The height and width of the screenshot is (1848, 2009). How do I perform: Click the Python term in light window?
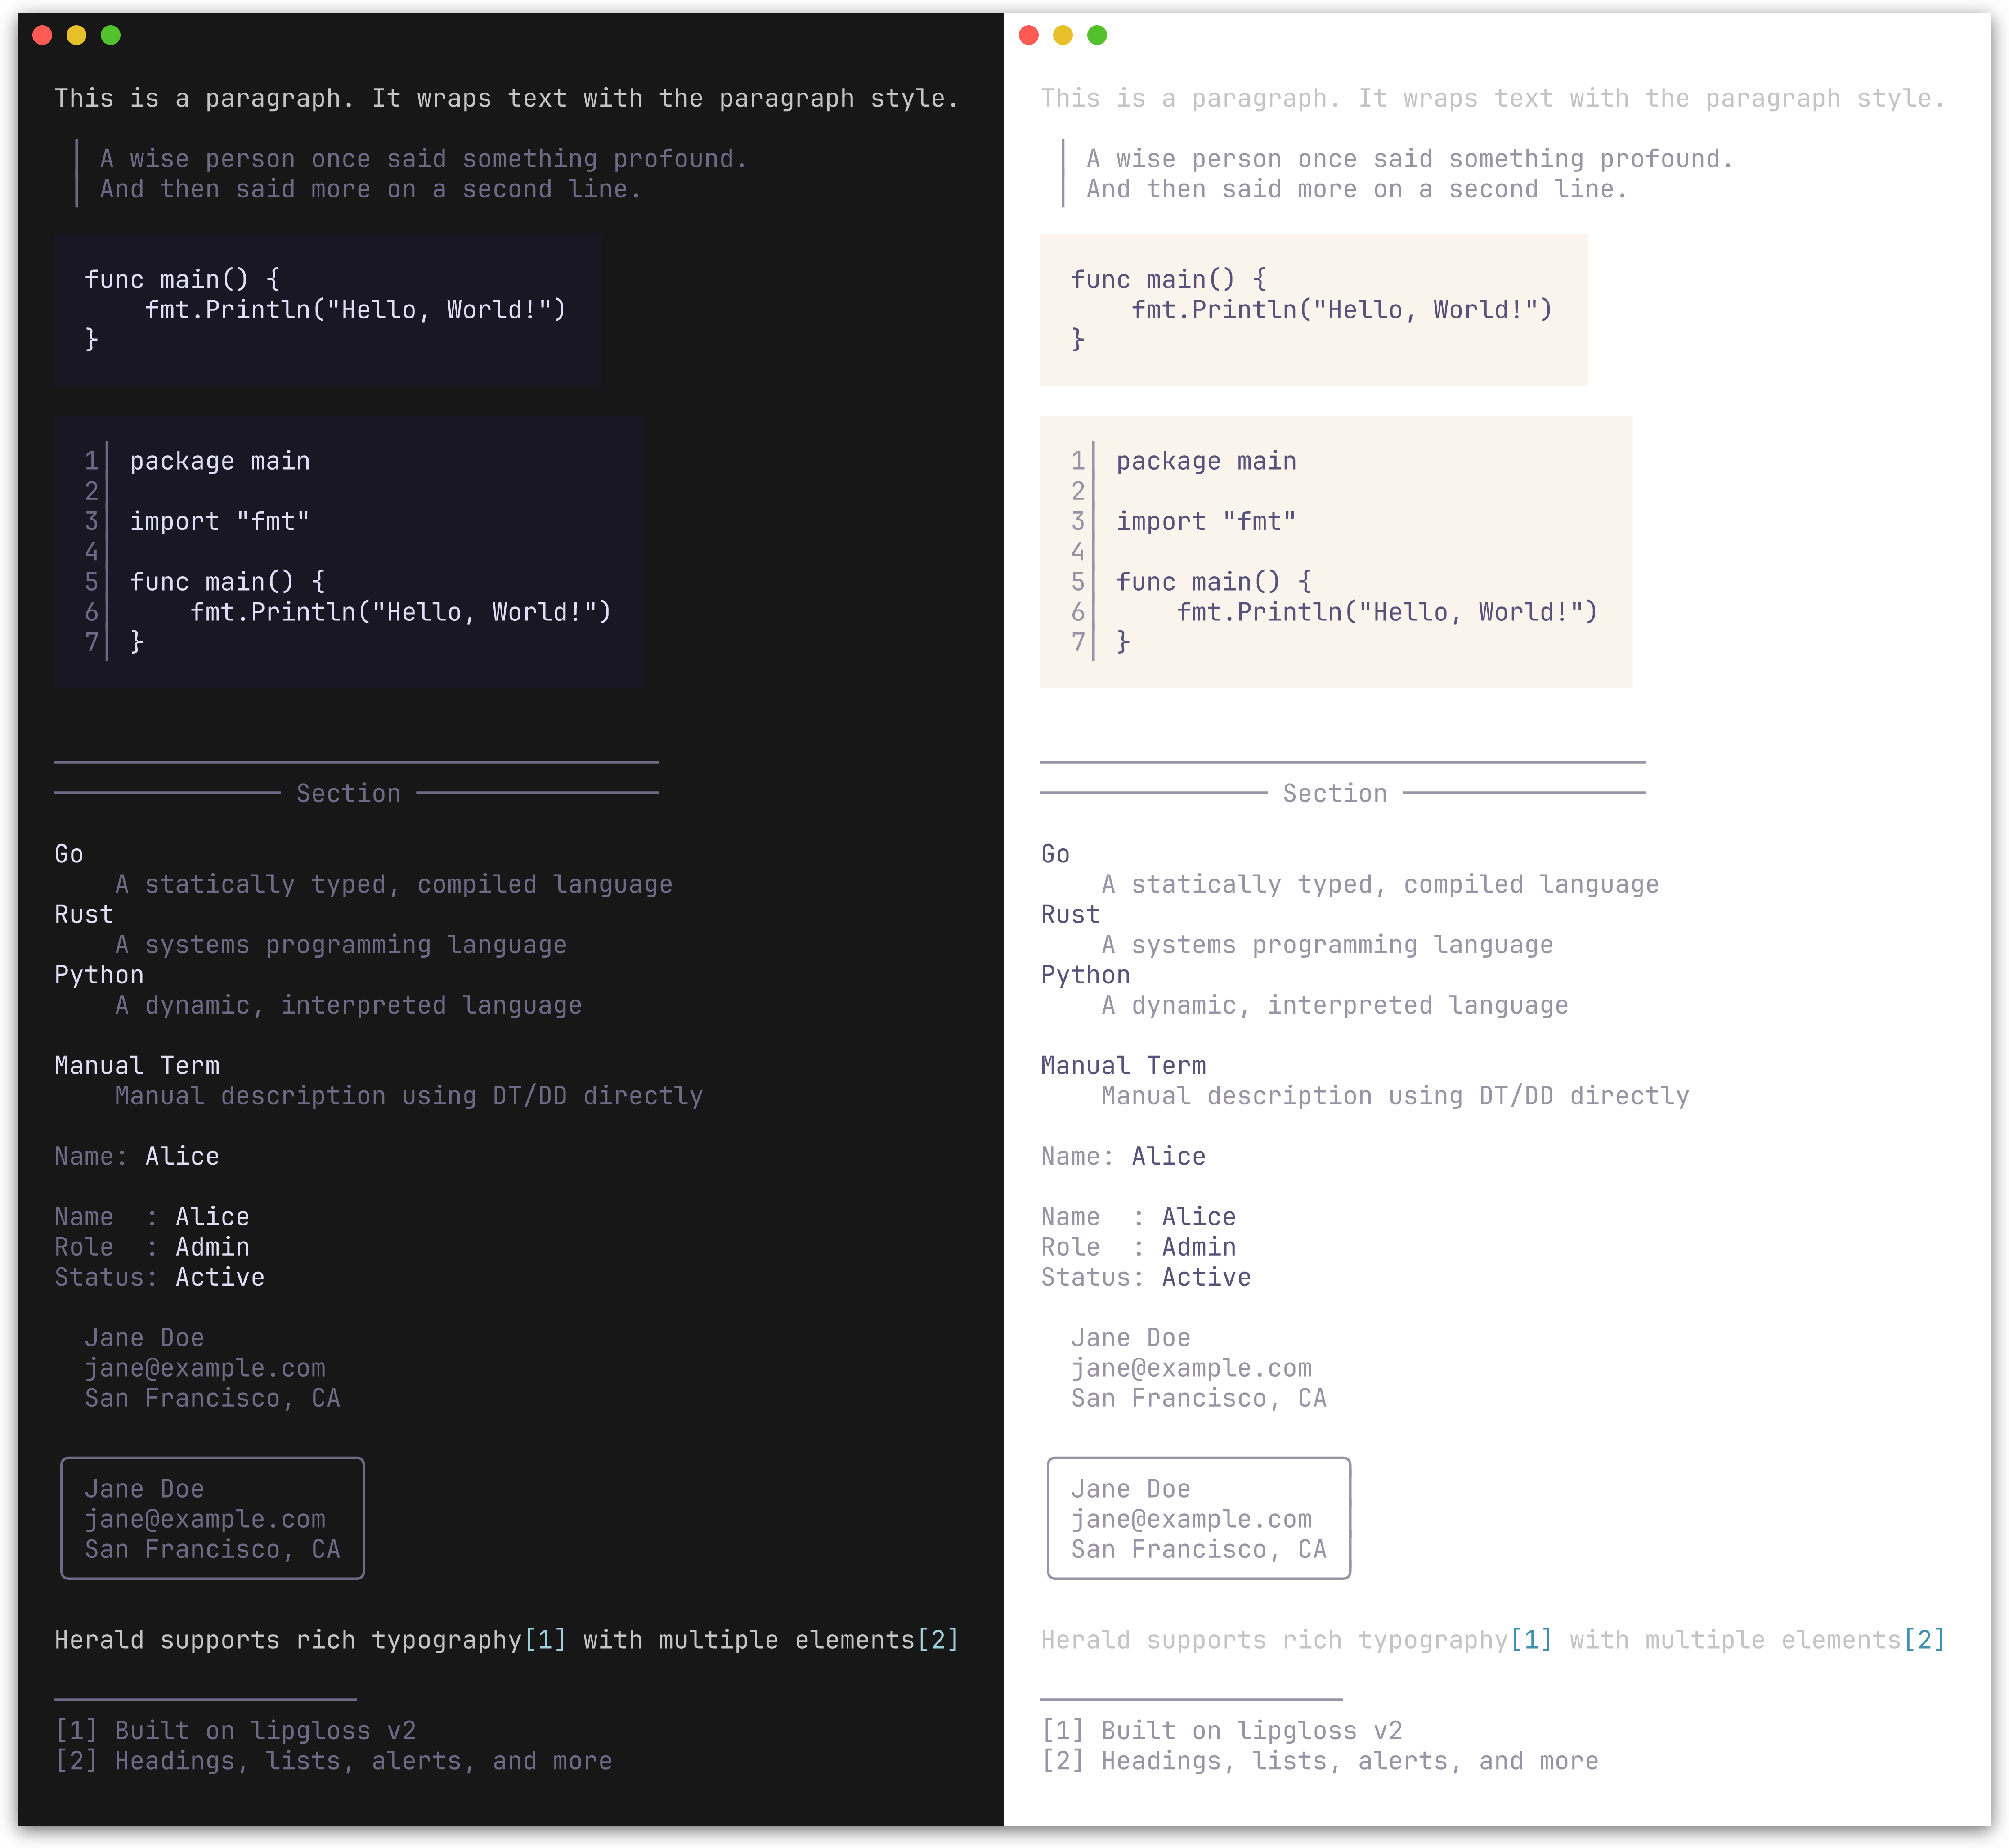(1085, 975)
